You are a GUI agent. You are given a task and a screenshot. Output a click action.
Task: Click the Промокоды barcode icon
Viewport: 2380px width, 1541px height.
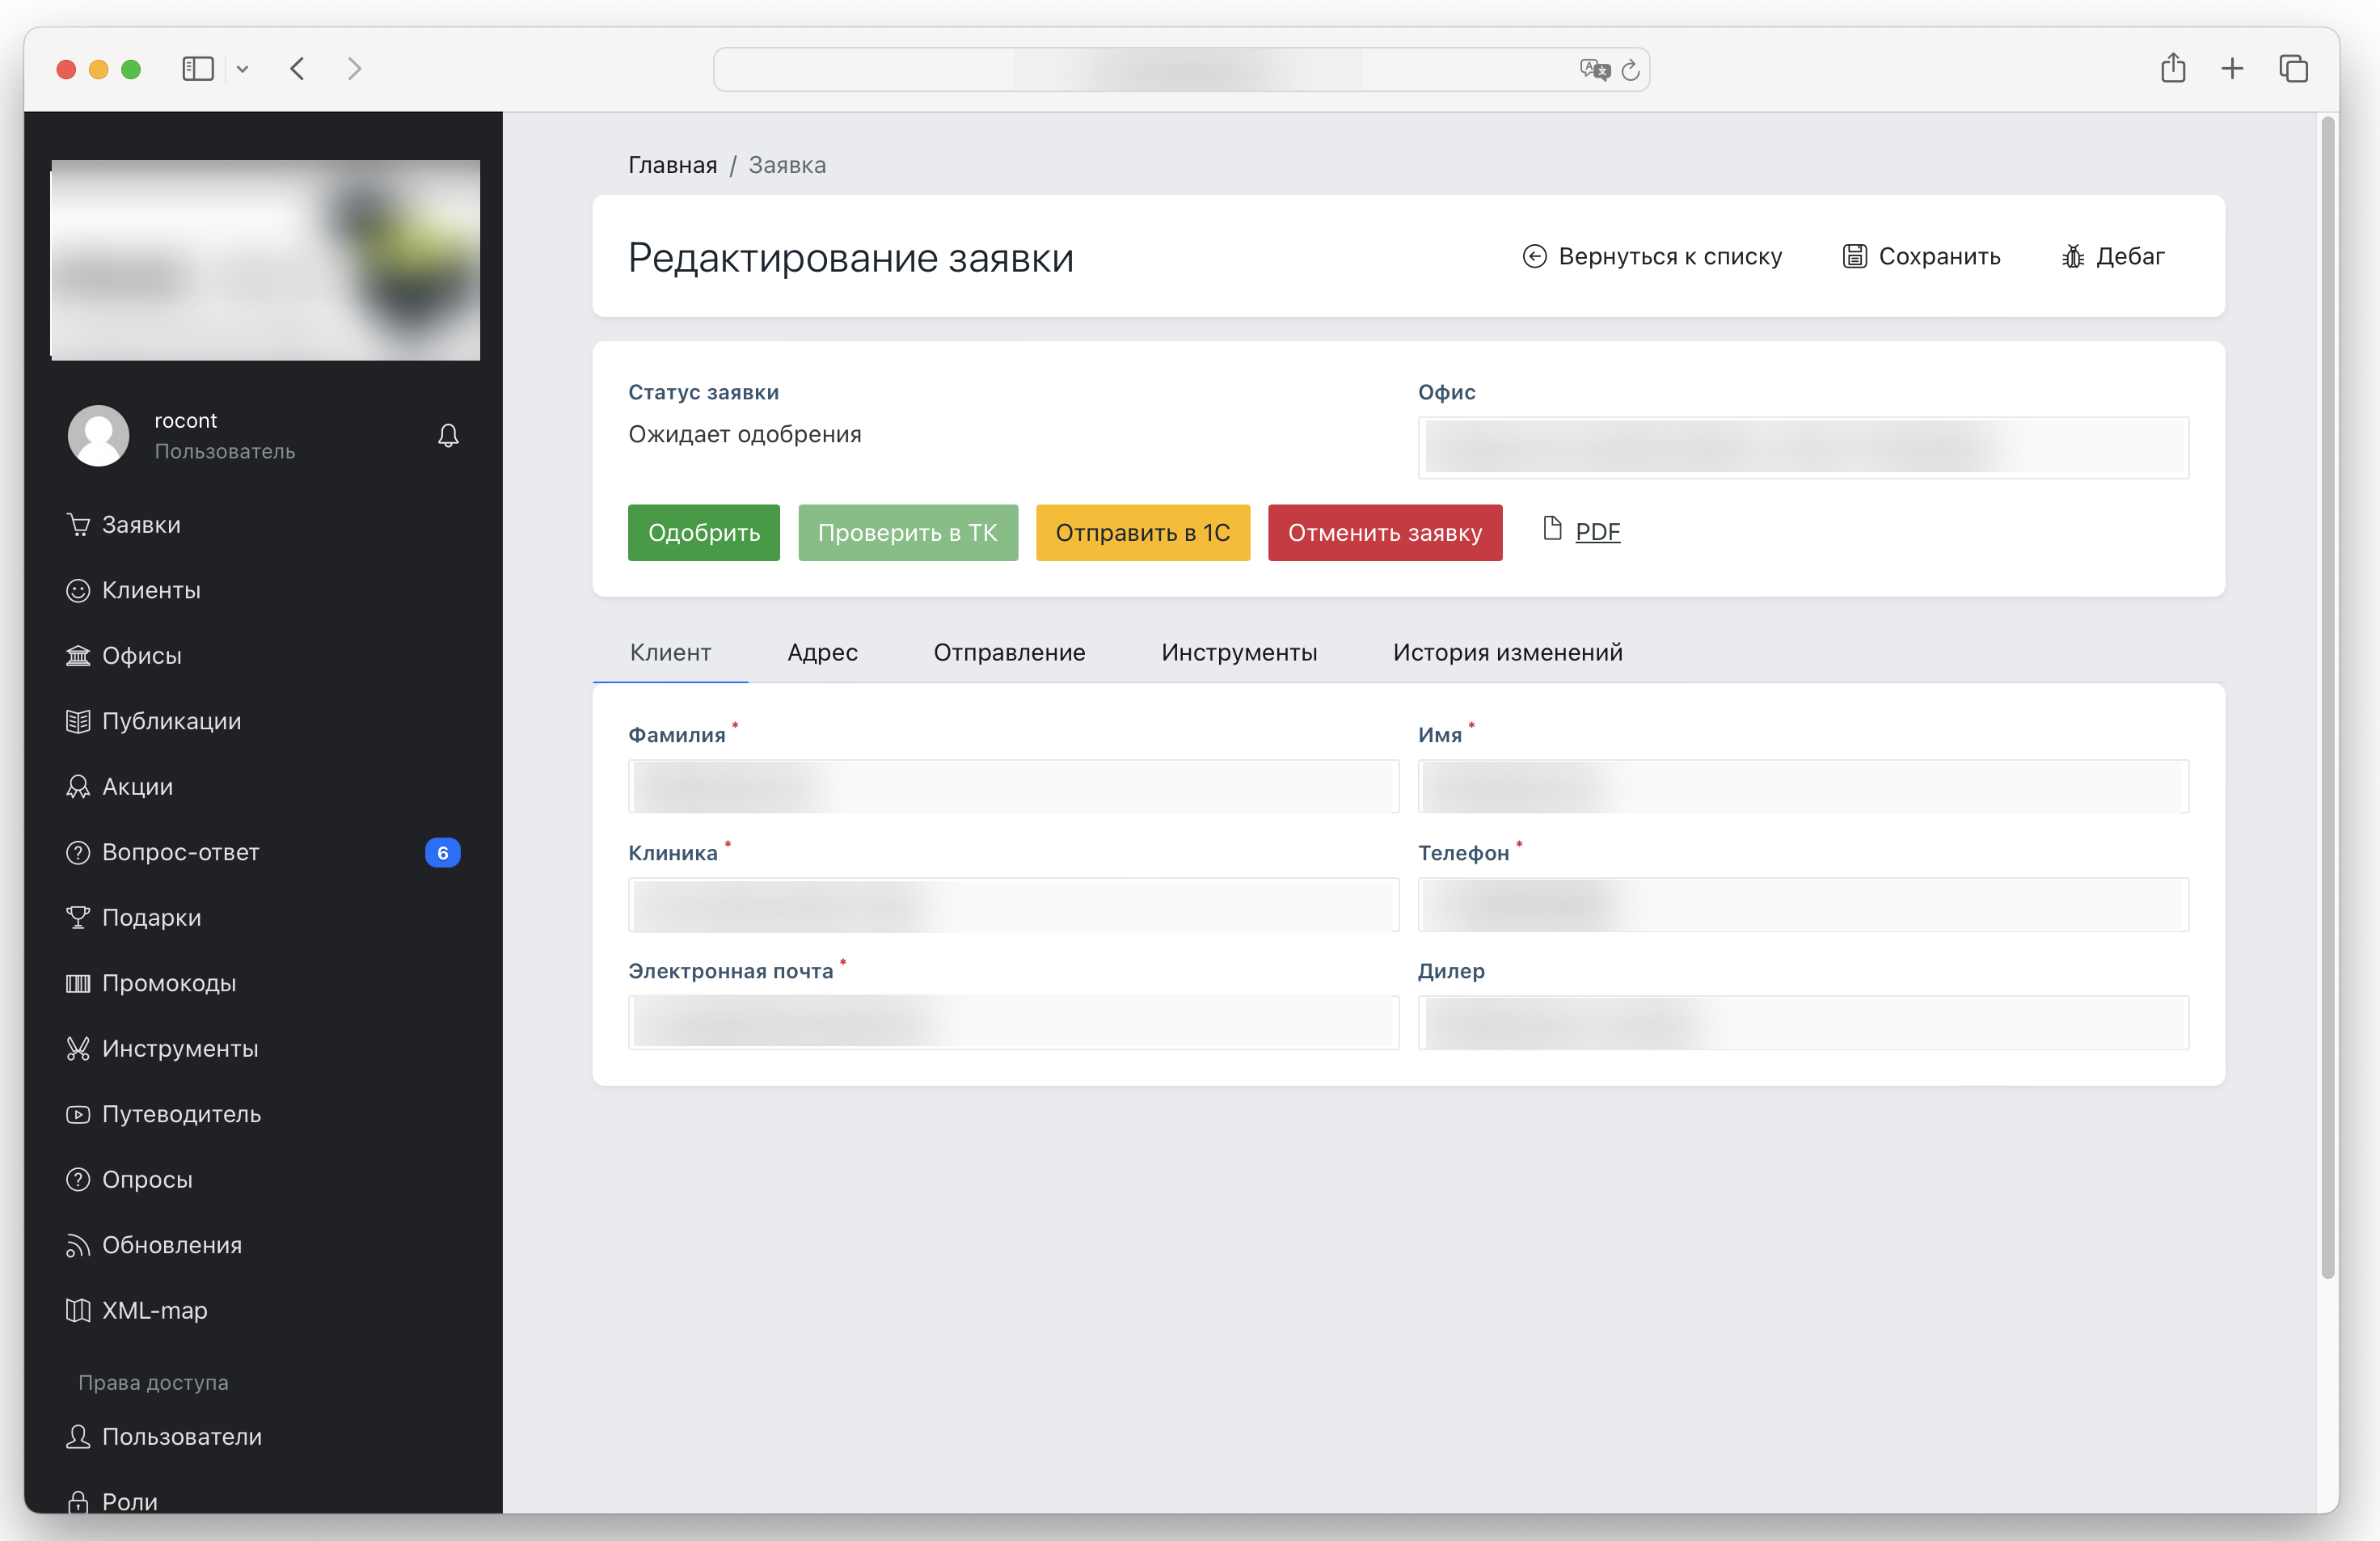(78, 983)
